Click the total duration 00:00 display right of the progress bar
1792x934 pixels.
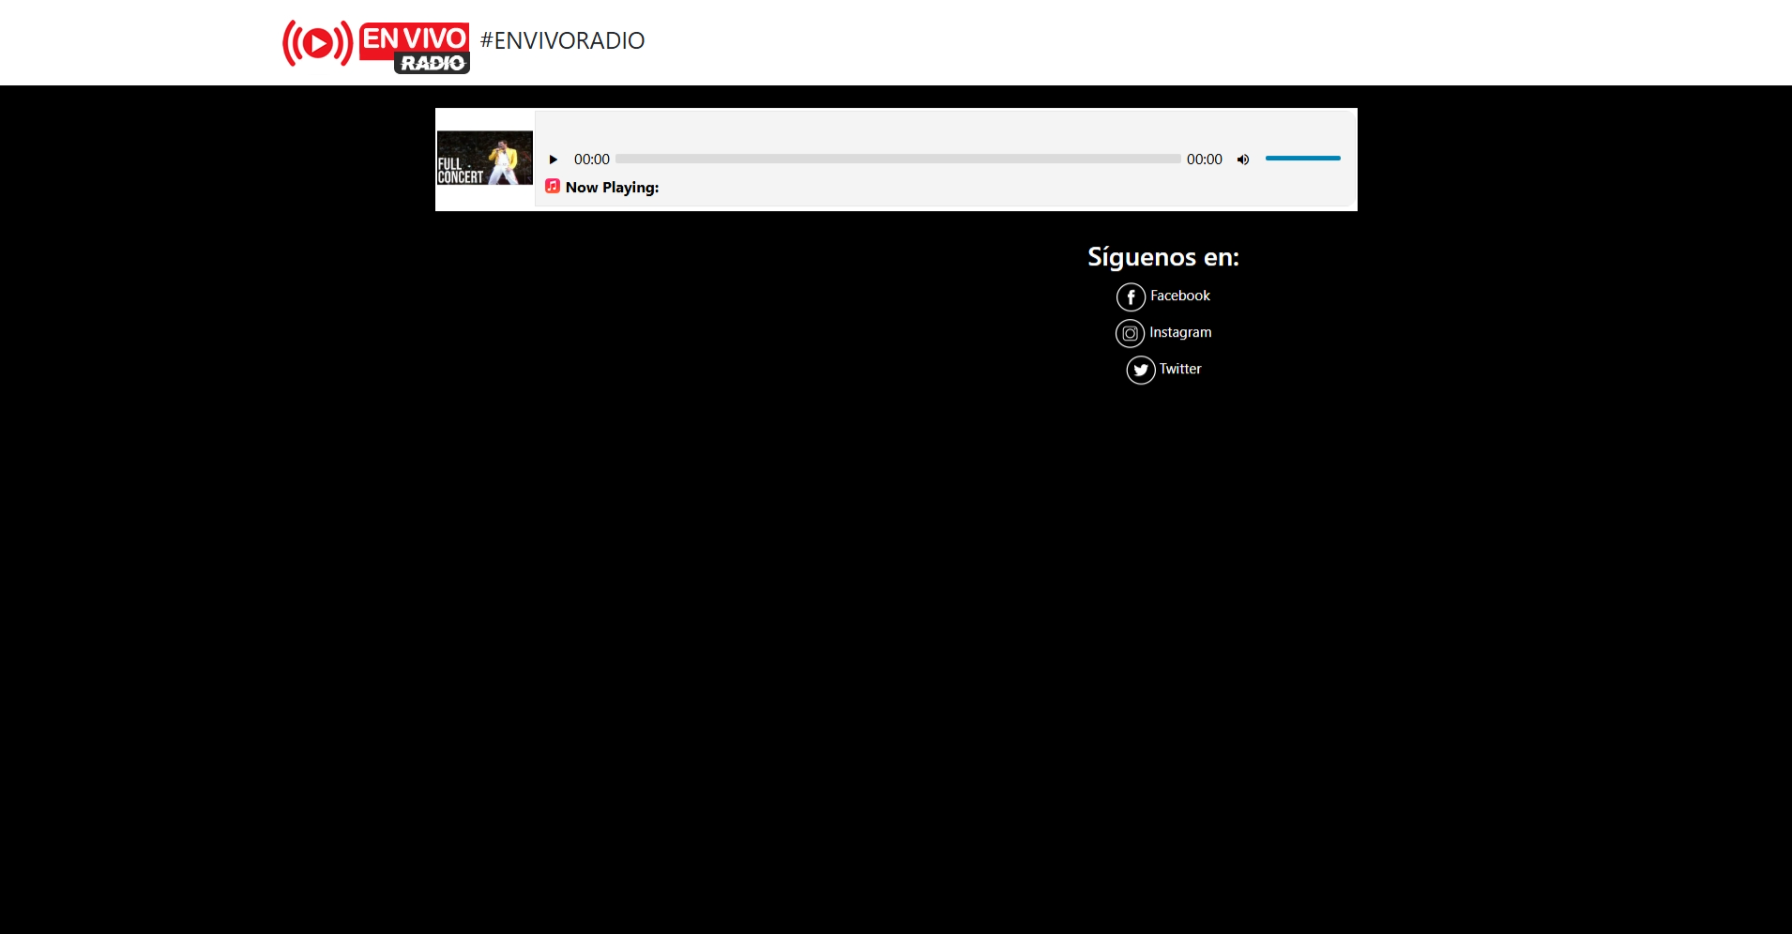click(x=1204, y=159)
